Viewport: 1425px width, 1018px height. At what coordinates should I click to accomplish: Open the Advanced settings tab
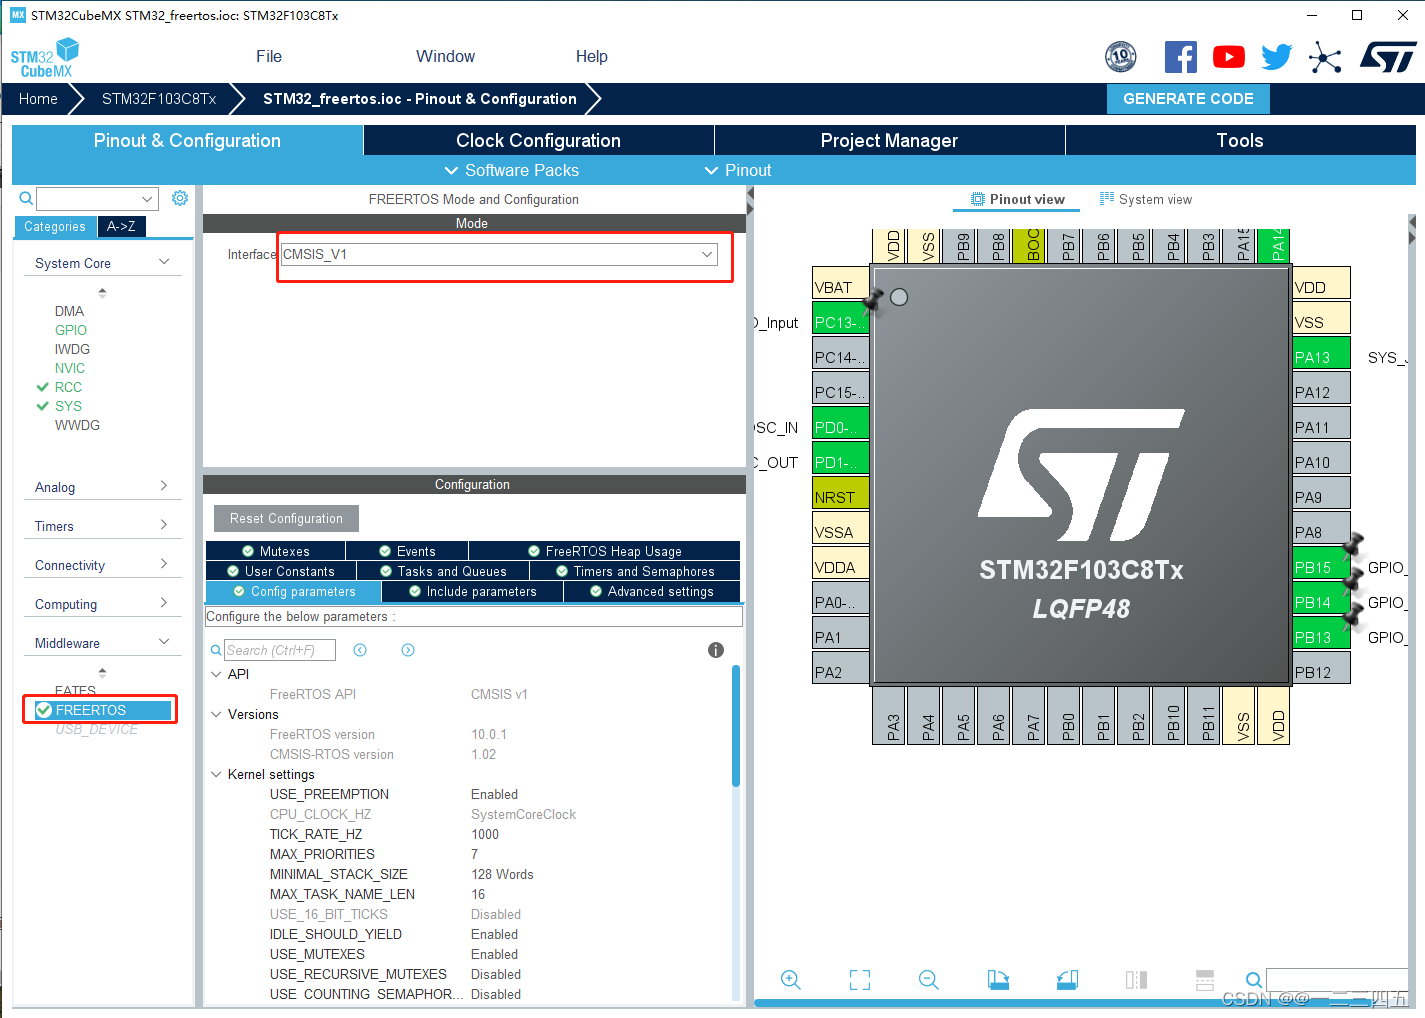point(651,591)
